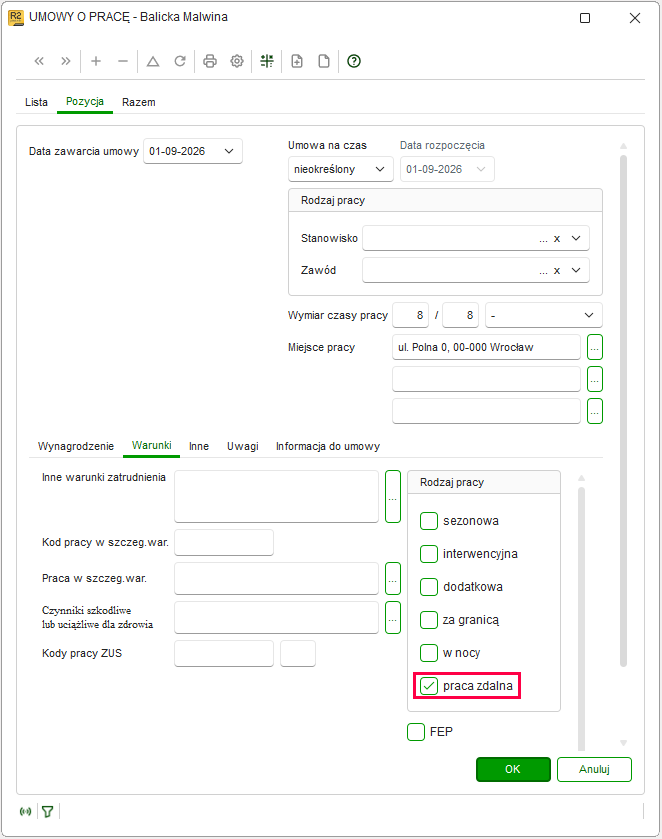Image resolution: width=662 pixels, height=839 pixels.
Task: Go to the next record with double-right arrows
Action: click(66, 61)
